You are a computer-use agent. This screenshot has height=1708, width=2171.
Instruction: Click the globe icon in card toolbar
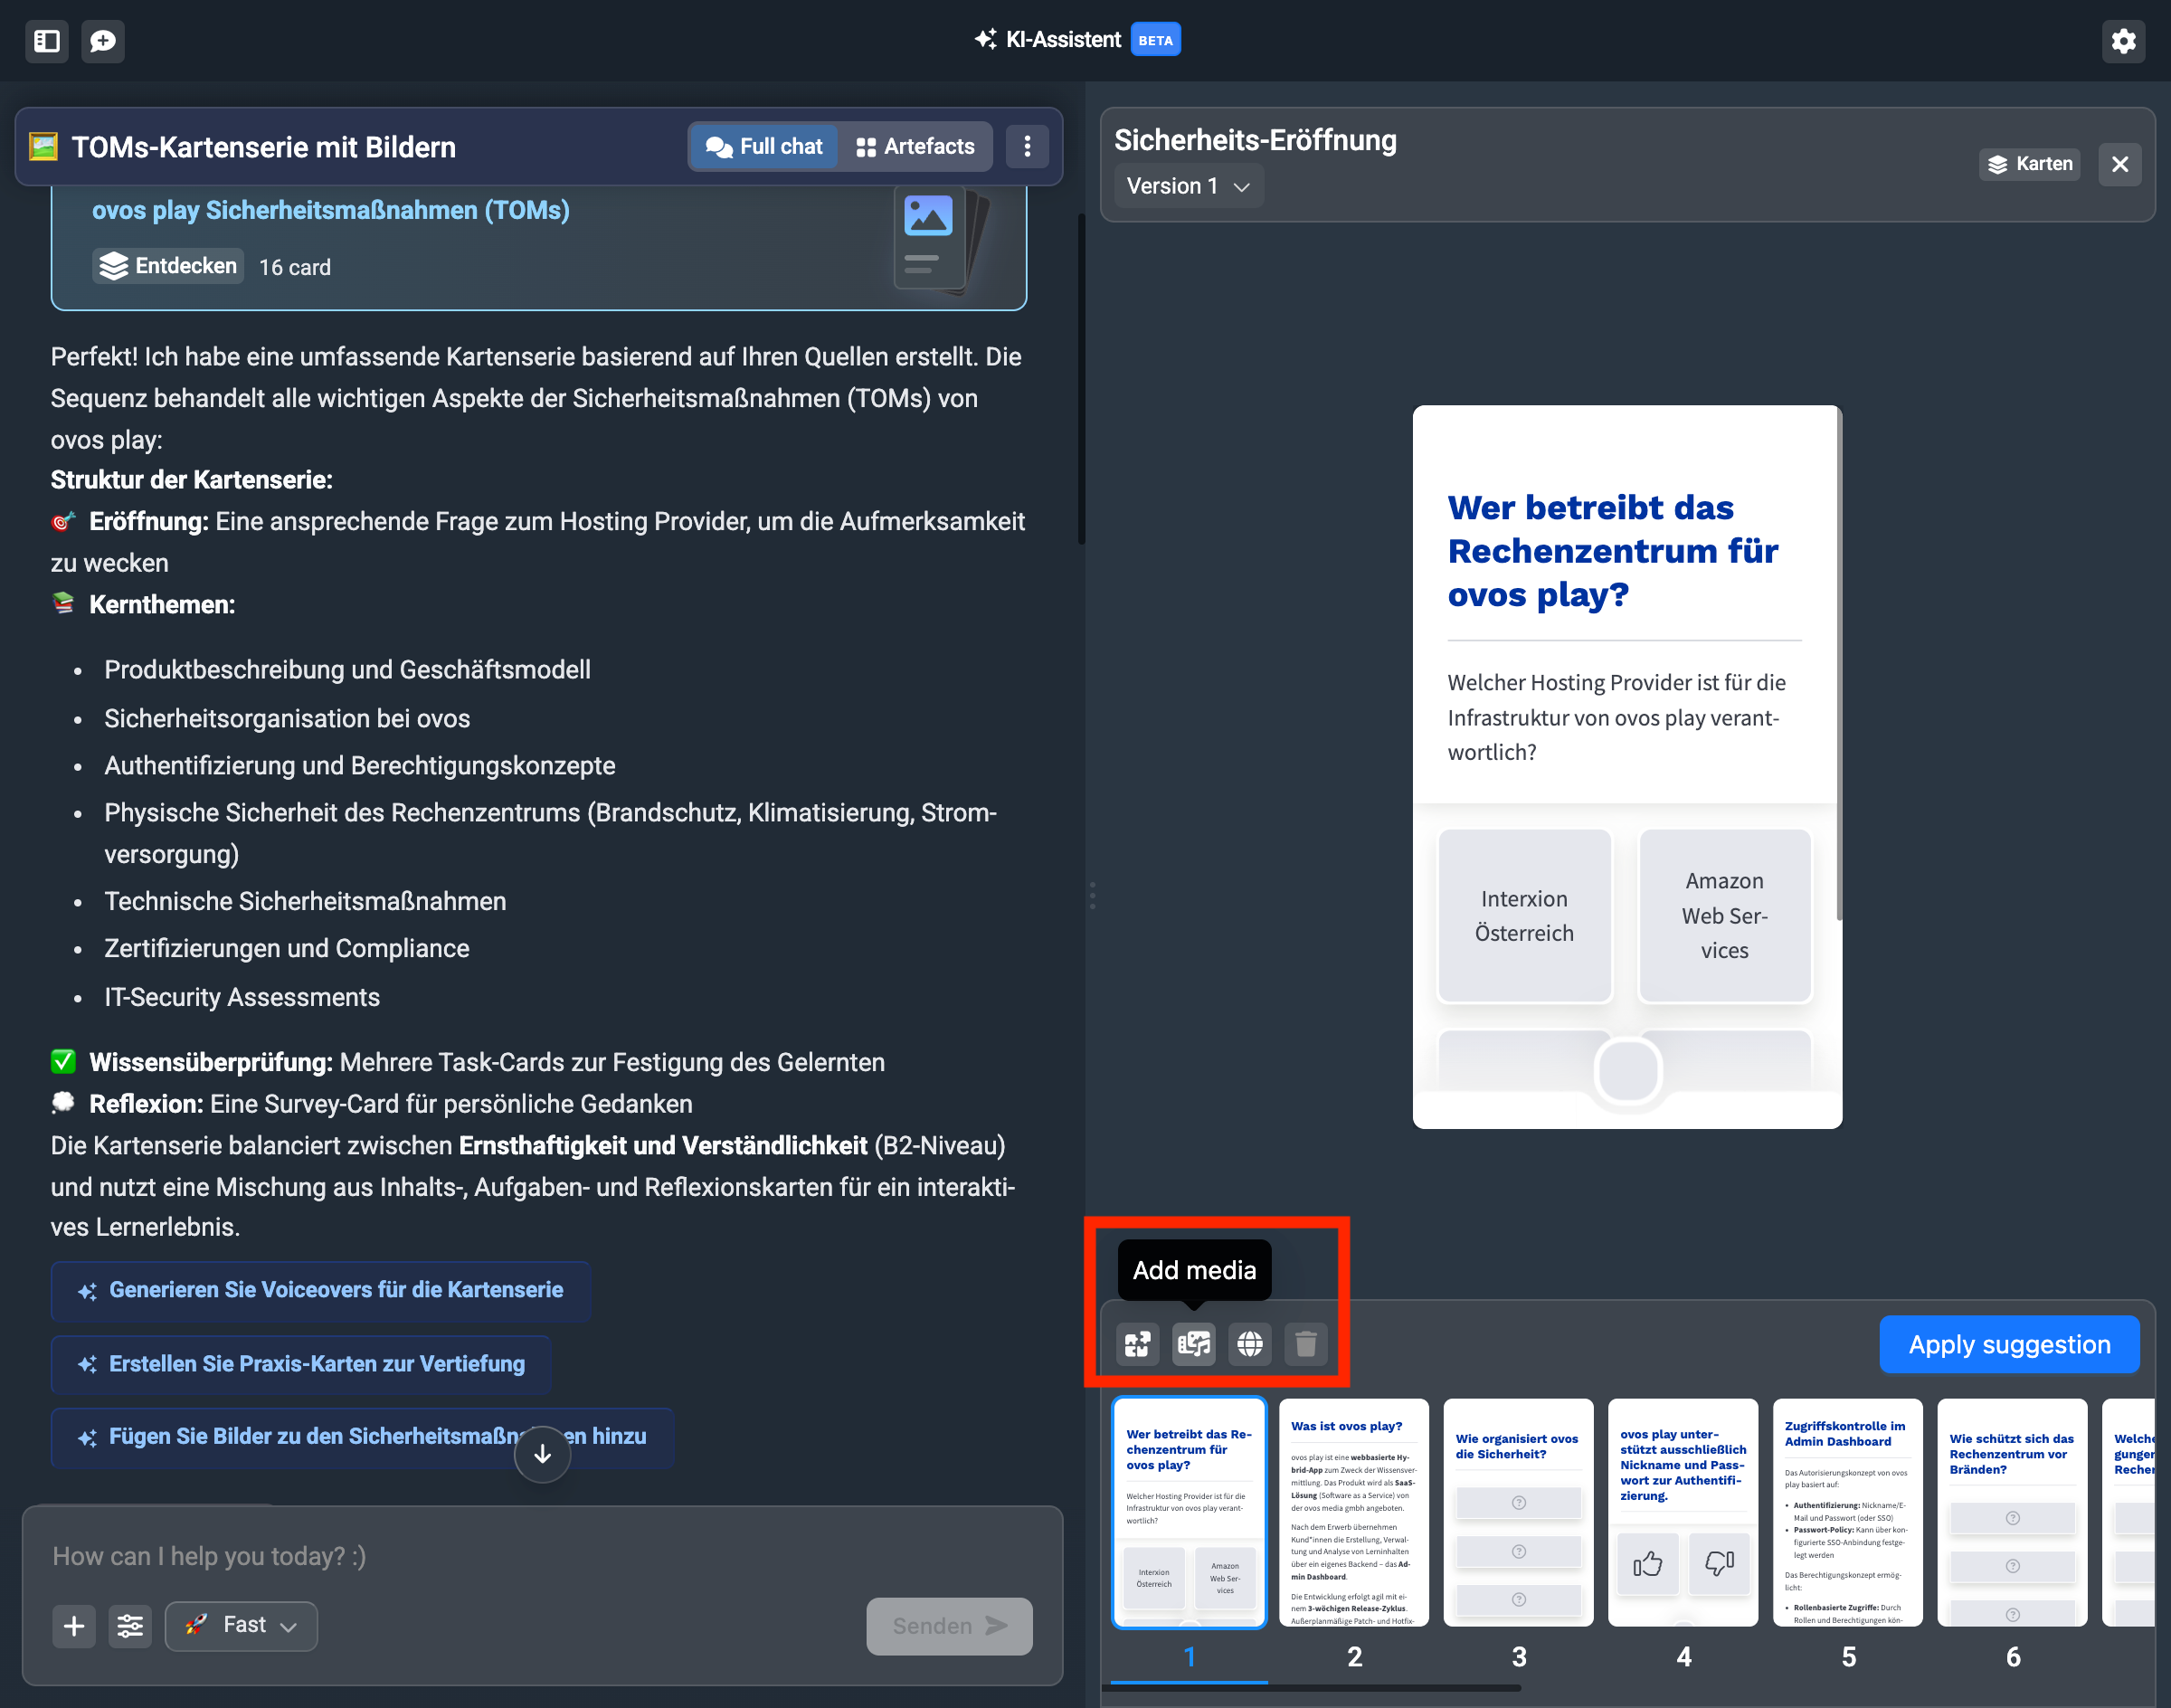click(1249, 1344)
